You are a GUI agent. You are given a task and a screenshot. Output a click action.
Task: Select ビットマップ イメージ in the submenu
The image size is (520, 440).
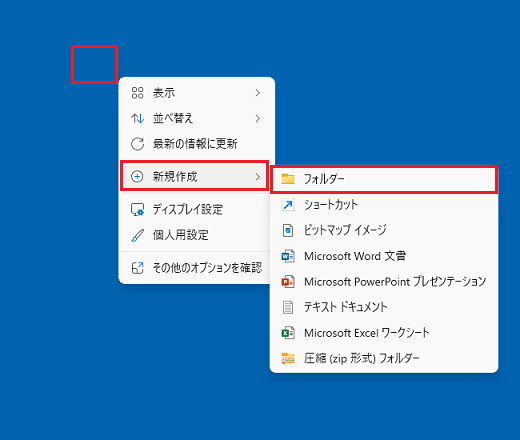[x=384, y=230]
